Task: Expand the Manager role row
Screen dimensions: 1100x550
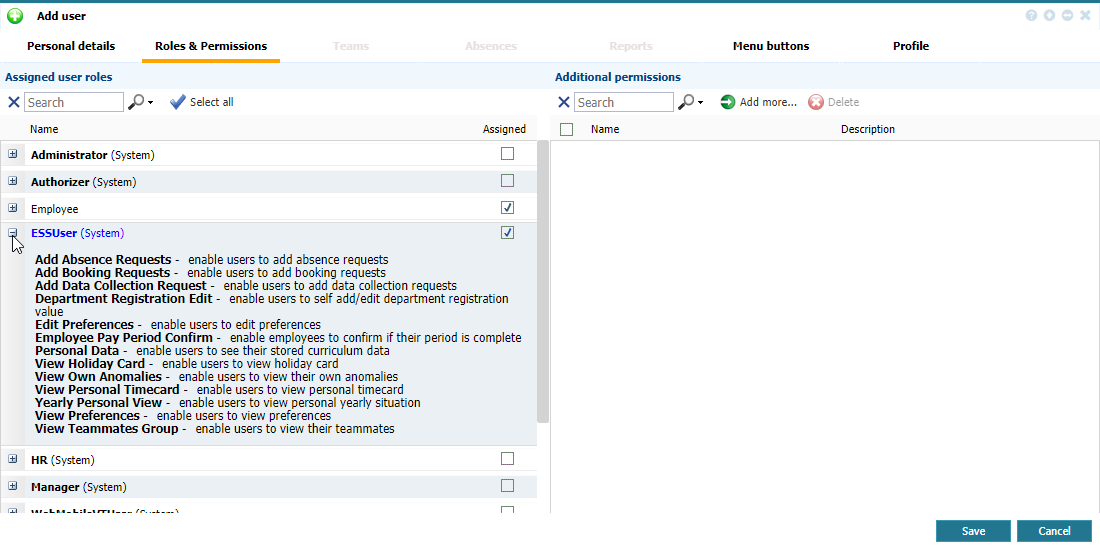Action: (13, 486)
